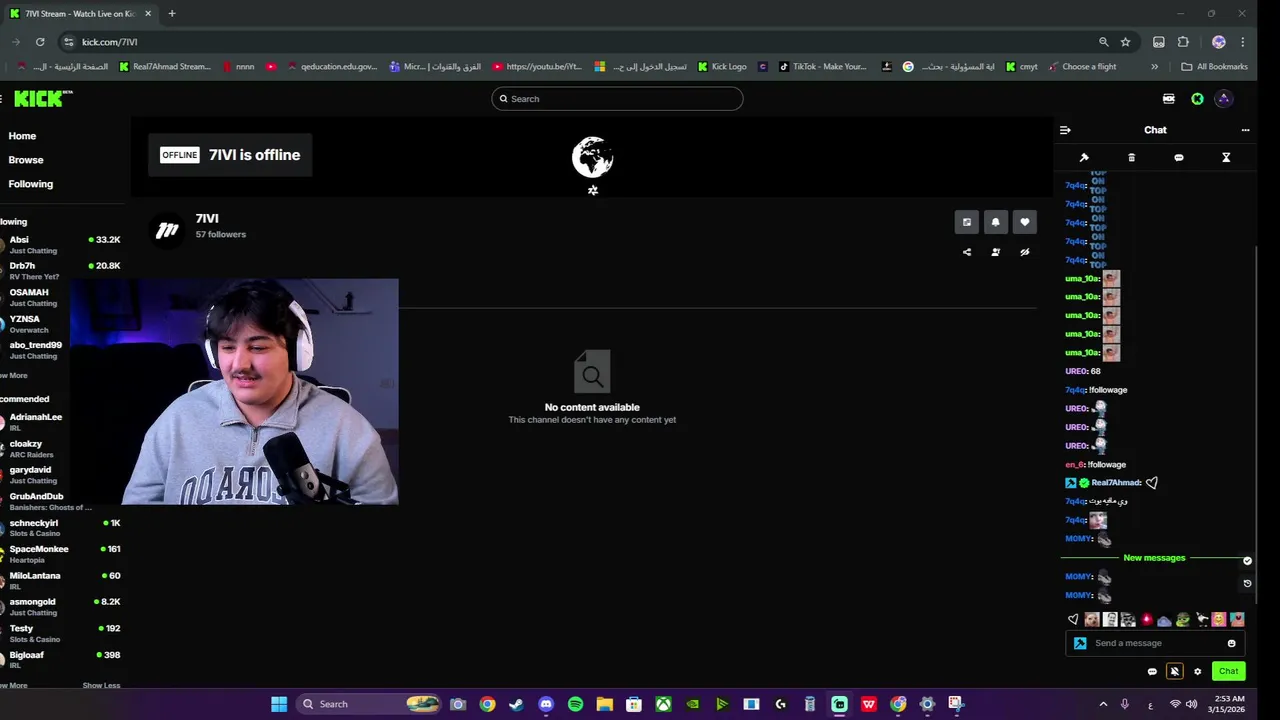The width and height of the screenshot is (1280, 720).
Task: Open Browse in the sidebar
Action: click(x=26, y=160)
